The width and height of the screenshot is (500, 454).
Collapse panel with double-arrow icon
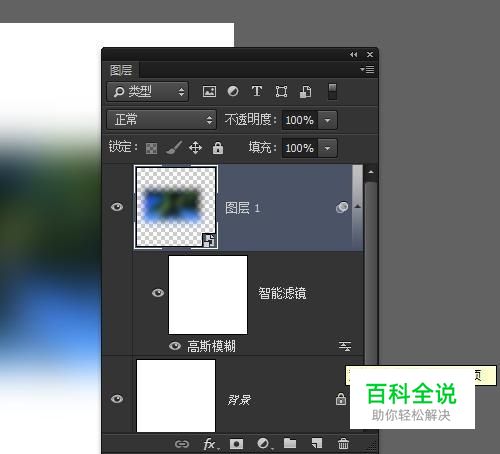pyautogui.click(x=353, y=55)
